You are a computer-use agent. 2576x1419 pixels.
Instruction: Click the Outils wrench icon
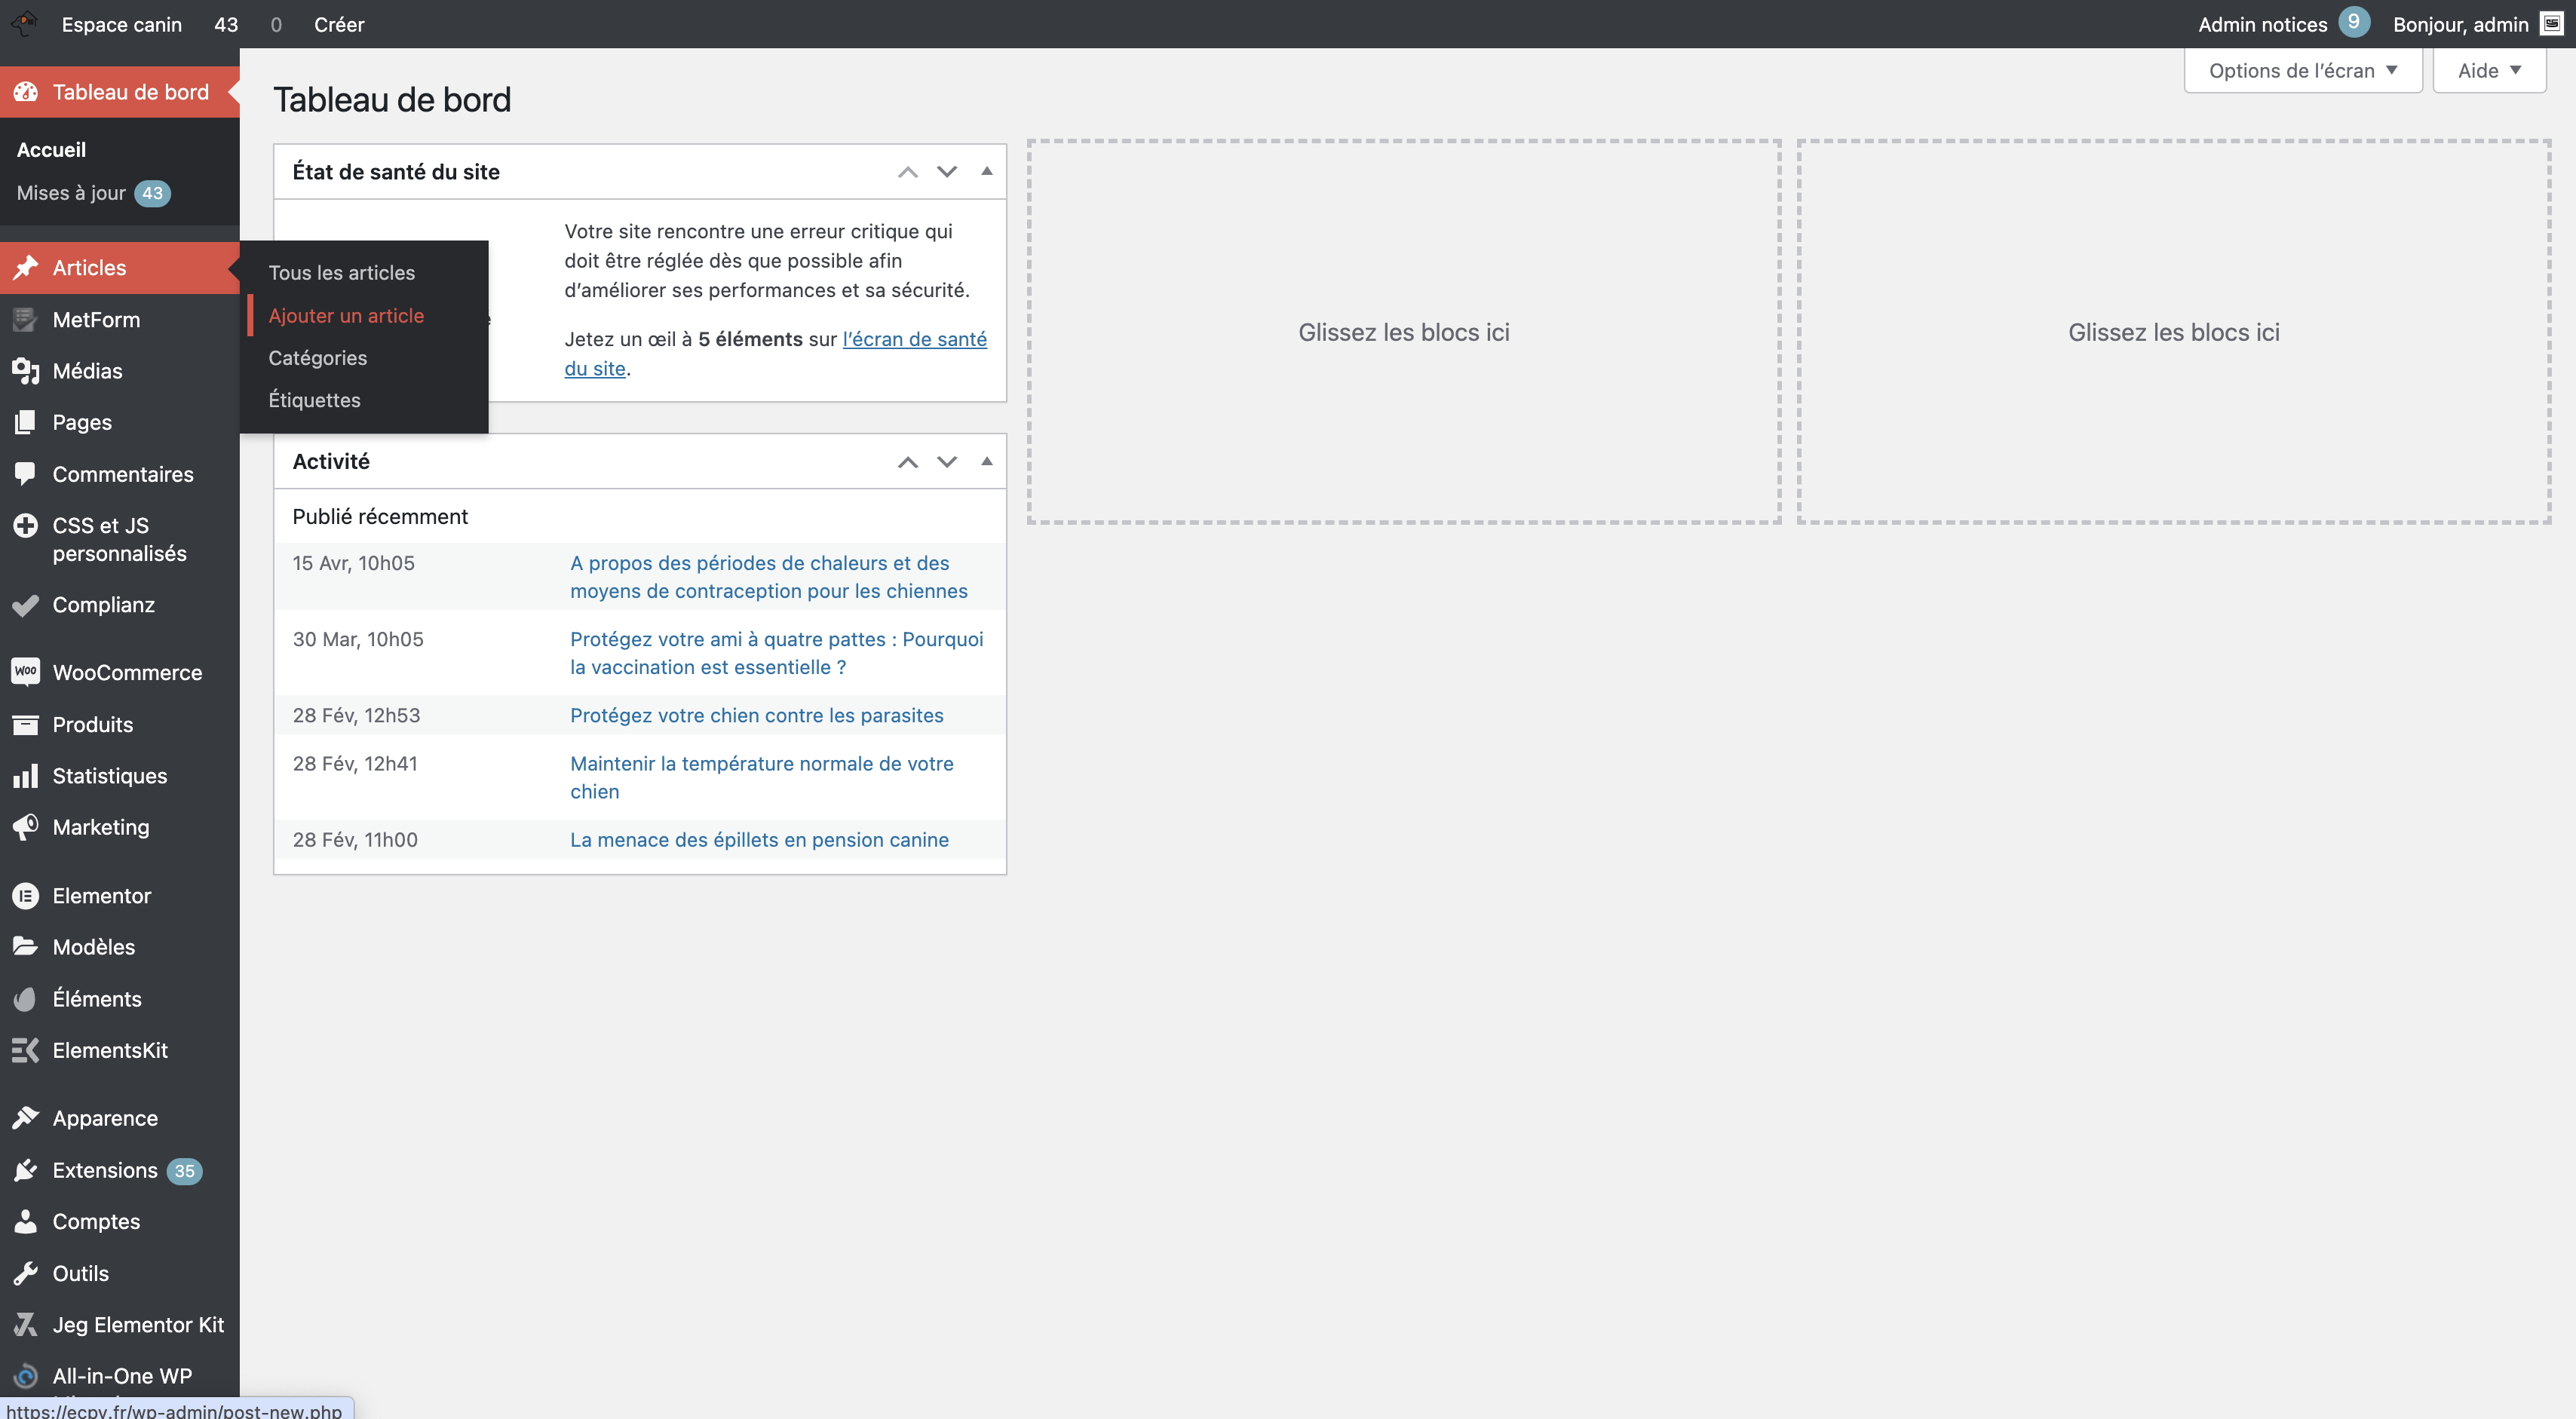(x=25, y=1273)
